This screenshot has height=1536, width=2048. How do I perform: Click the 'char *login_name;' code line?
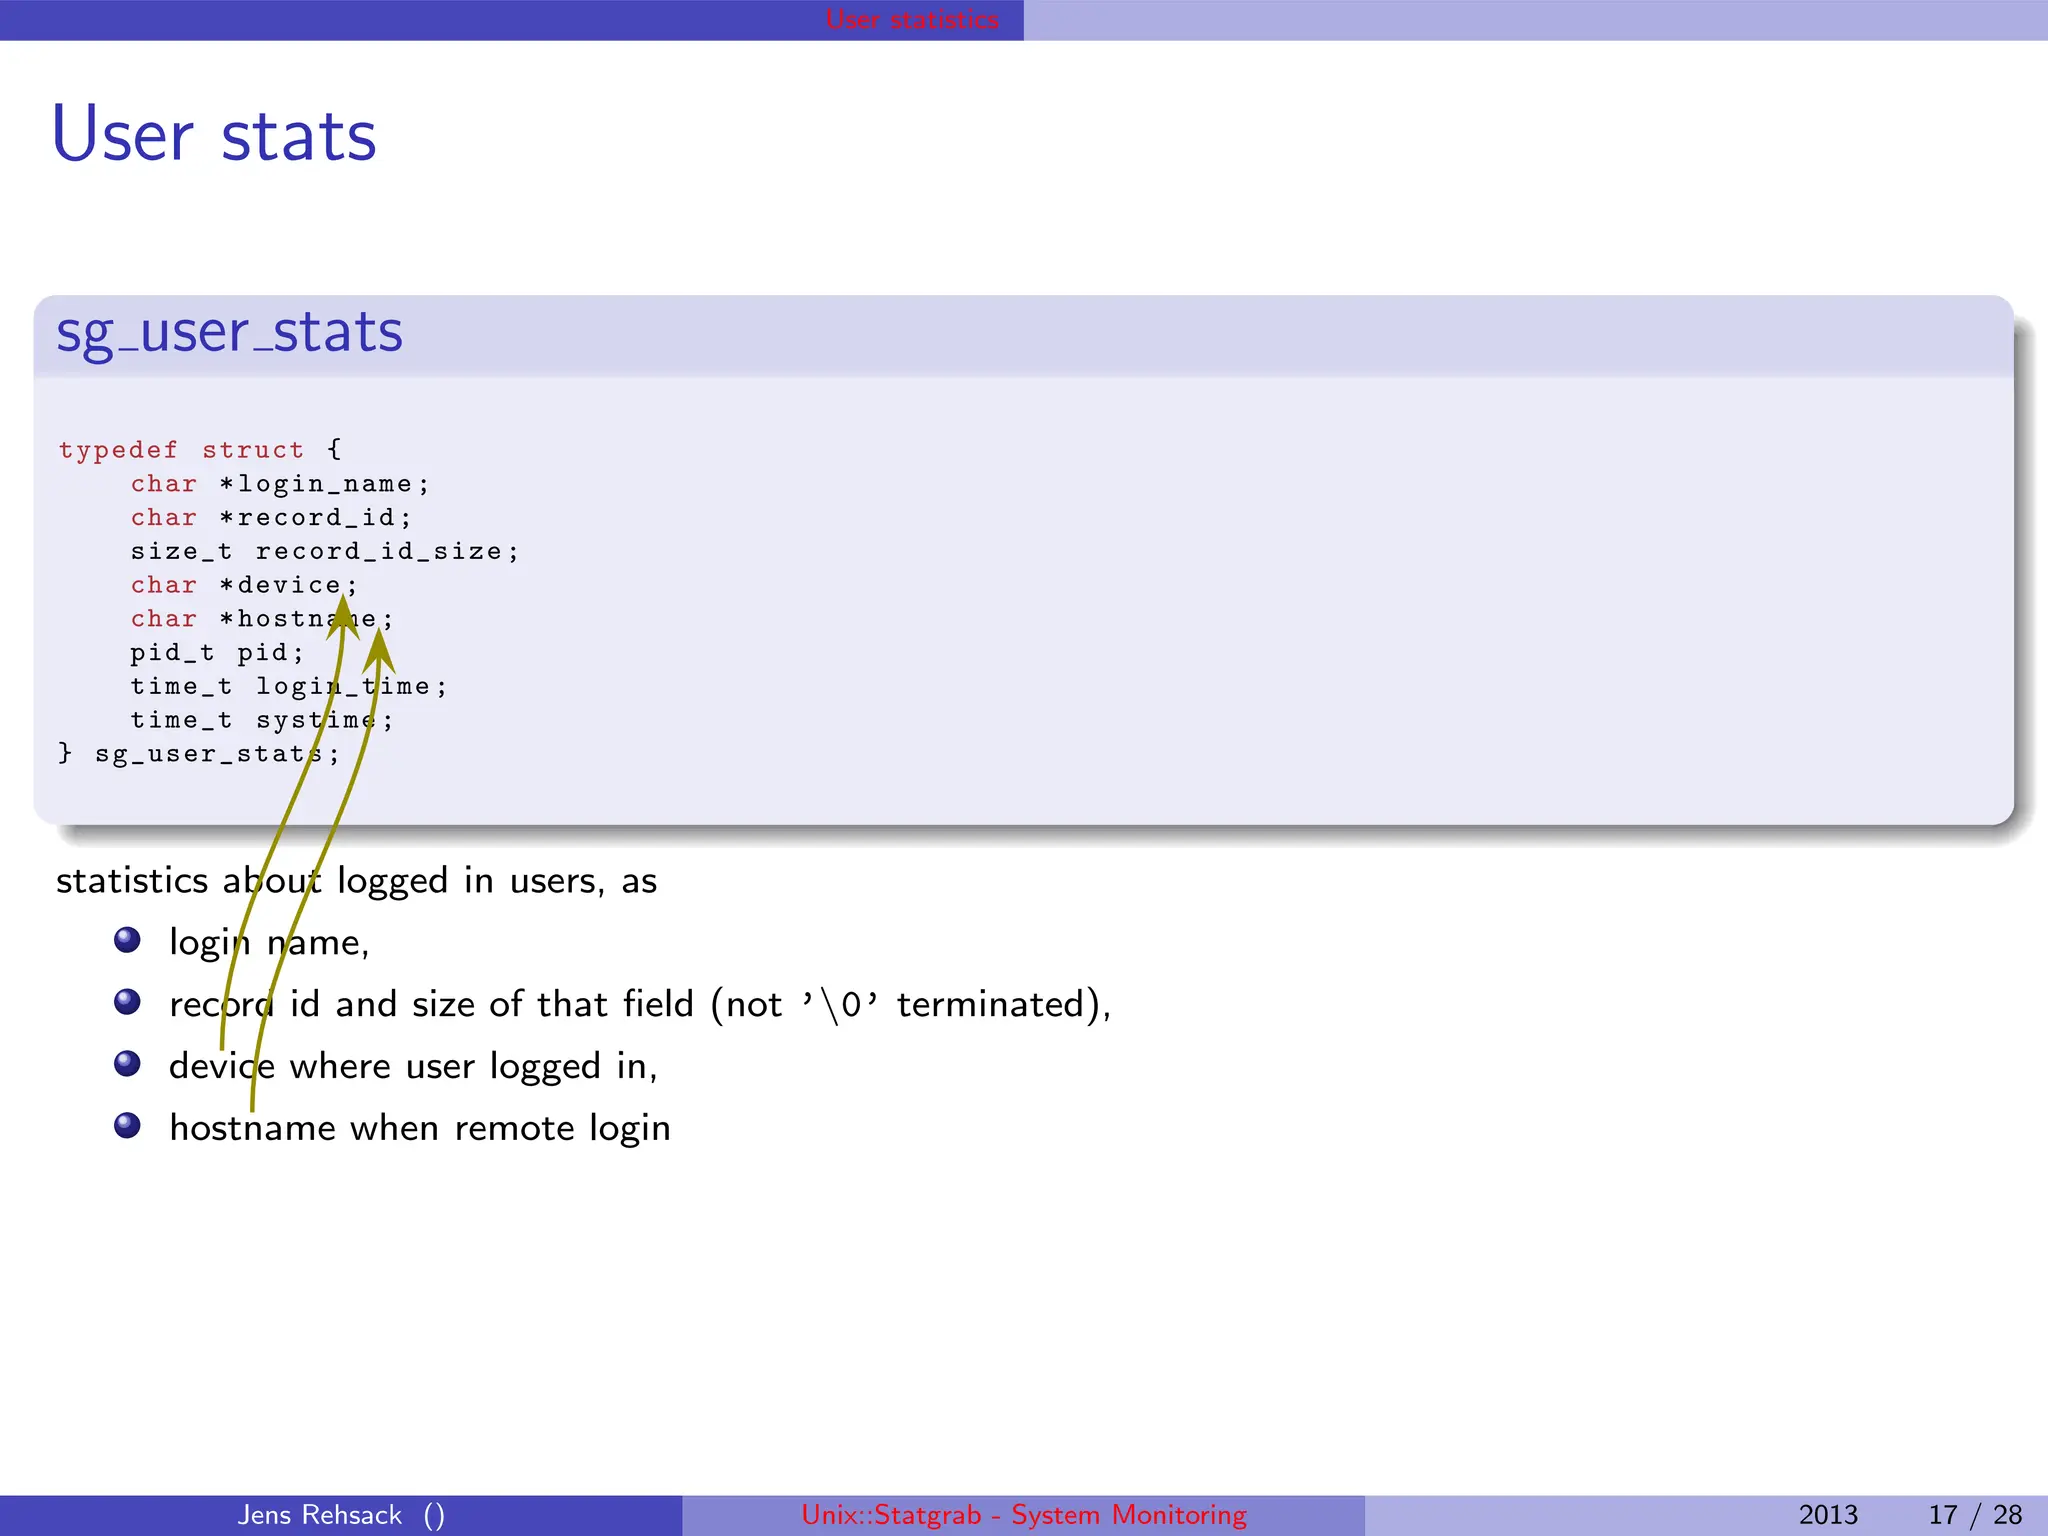[x=280, y=484]
